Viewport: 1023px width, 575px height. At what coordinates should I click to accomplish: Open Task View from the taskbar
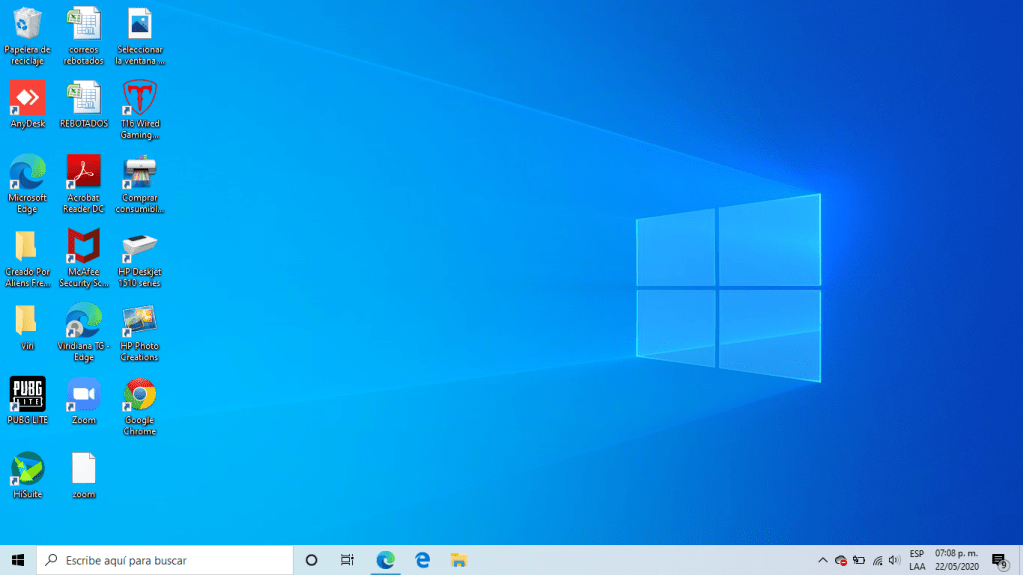click(x=347, y=560)
